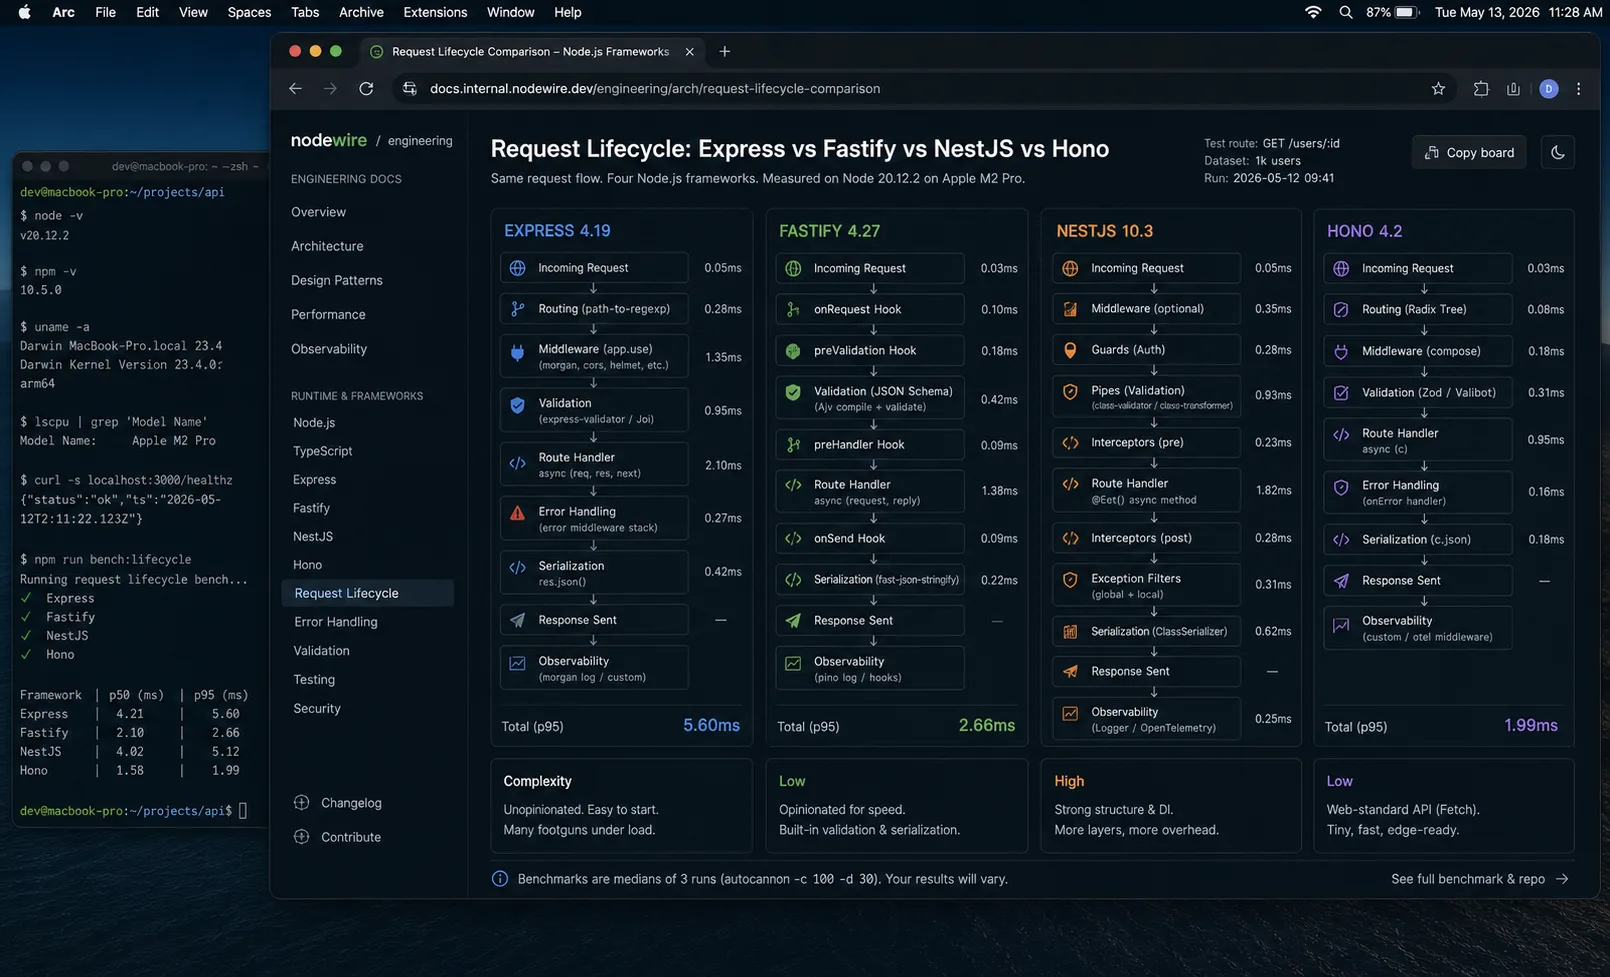Click the site info icon in address bar
The height and width of the screenshot is (977, 1610).
(409, 89)
